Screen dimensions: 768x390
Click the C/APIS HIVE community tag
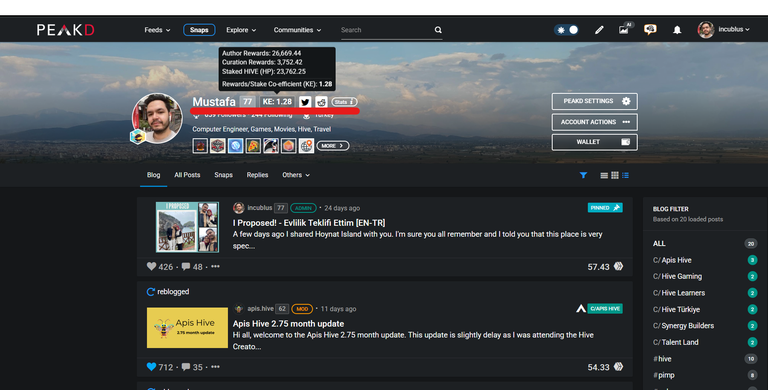coord(605,309)
